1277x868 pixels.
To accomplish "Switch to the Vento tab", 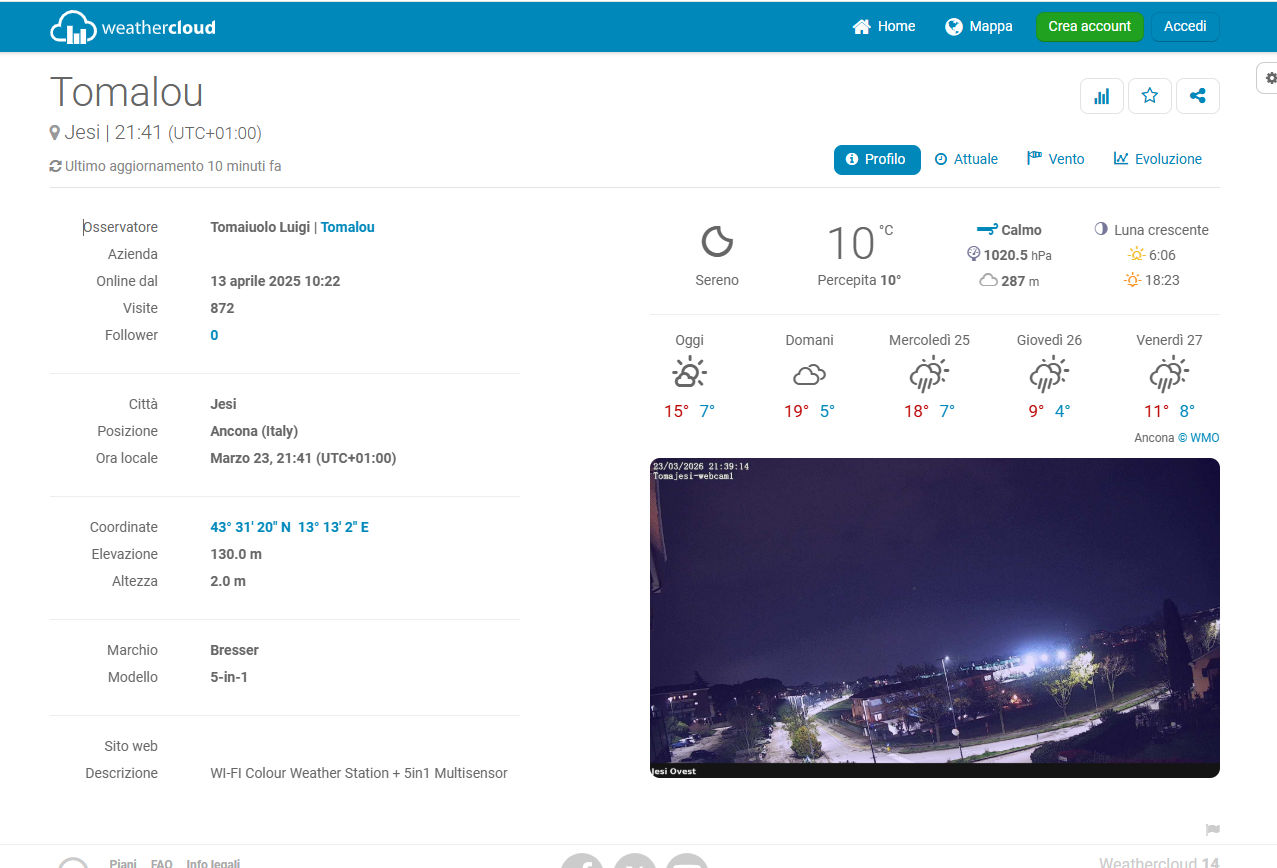I will (x=1055, y=160).
